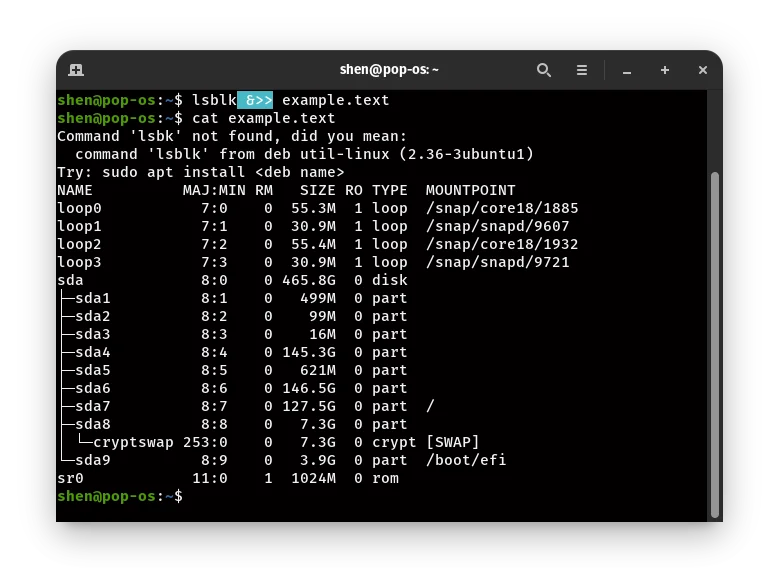The width and height of the screenshot is (779, 584).
Task: Click the 253:0 device number
Action: (205, 442)
